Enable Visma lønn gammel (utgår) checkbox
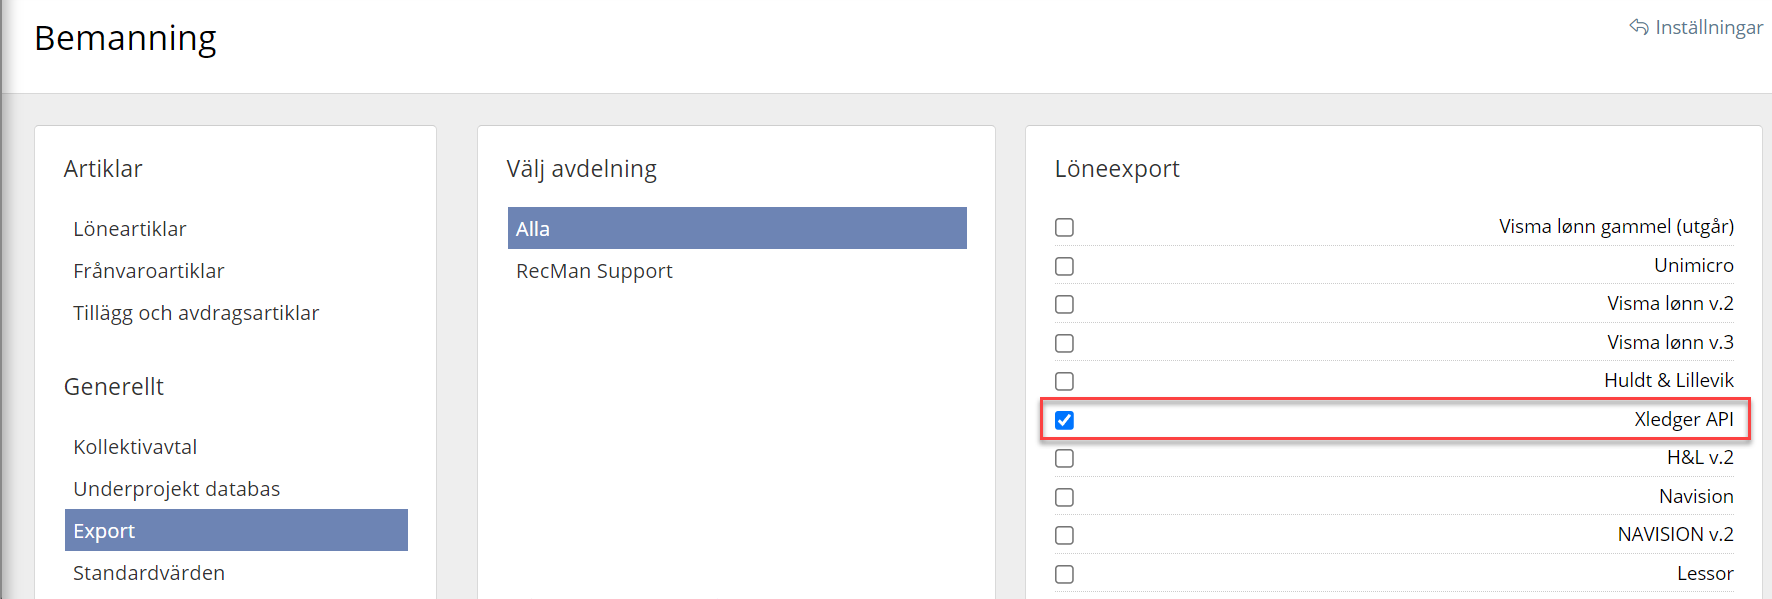Screen dimensions: 1772x599 (x=1064, y=228)
